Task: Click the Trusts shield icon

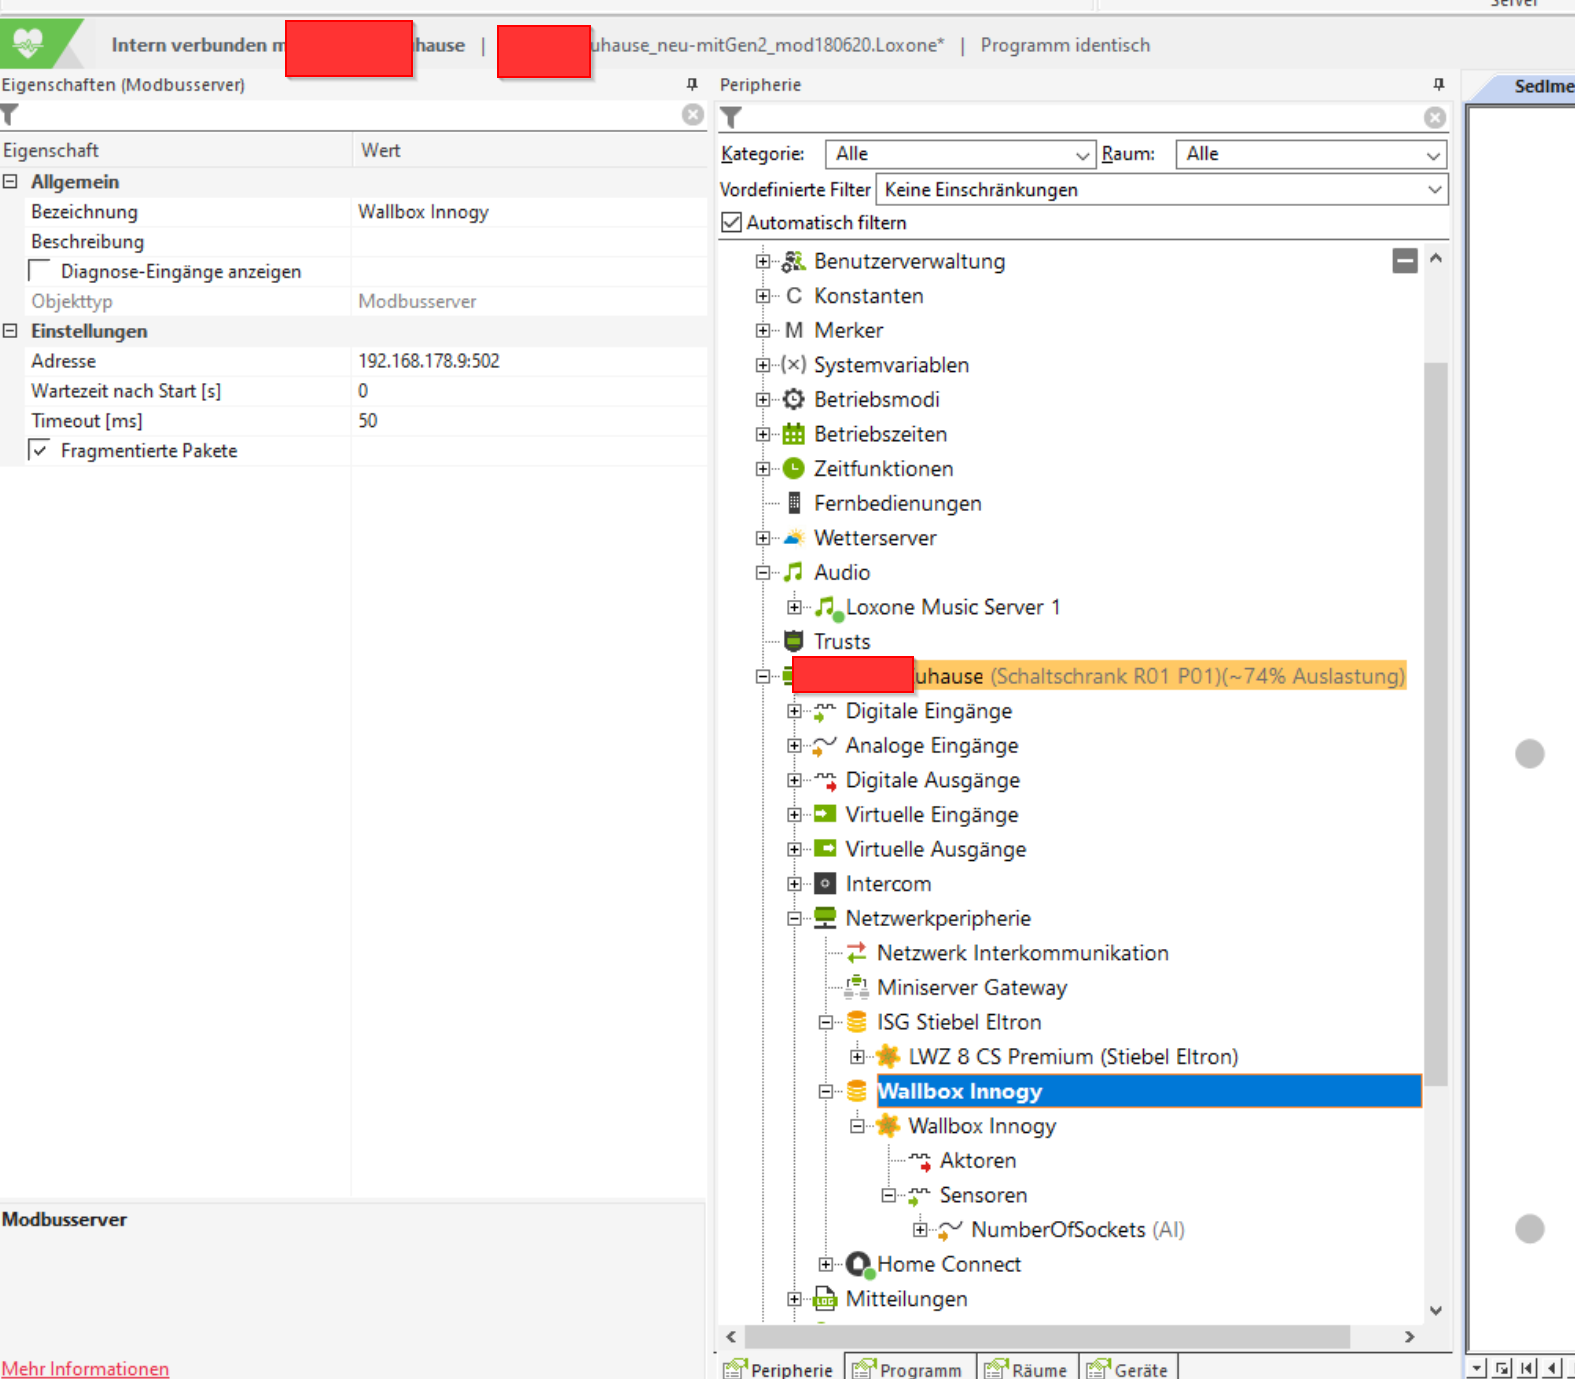Action: click(x=794, y=641)
